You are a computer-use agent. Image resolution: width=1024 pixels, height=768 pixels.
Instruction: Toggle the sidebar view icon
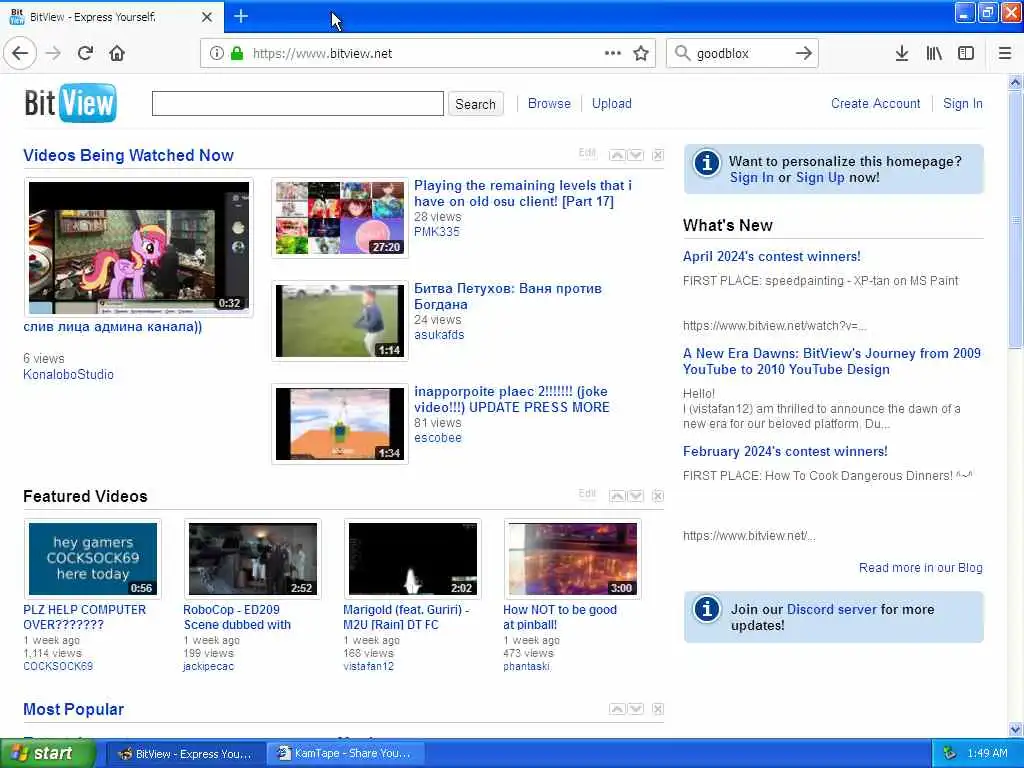[x=965, y=54]
